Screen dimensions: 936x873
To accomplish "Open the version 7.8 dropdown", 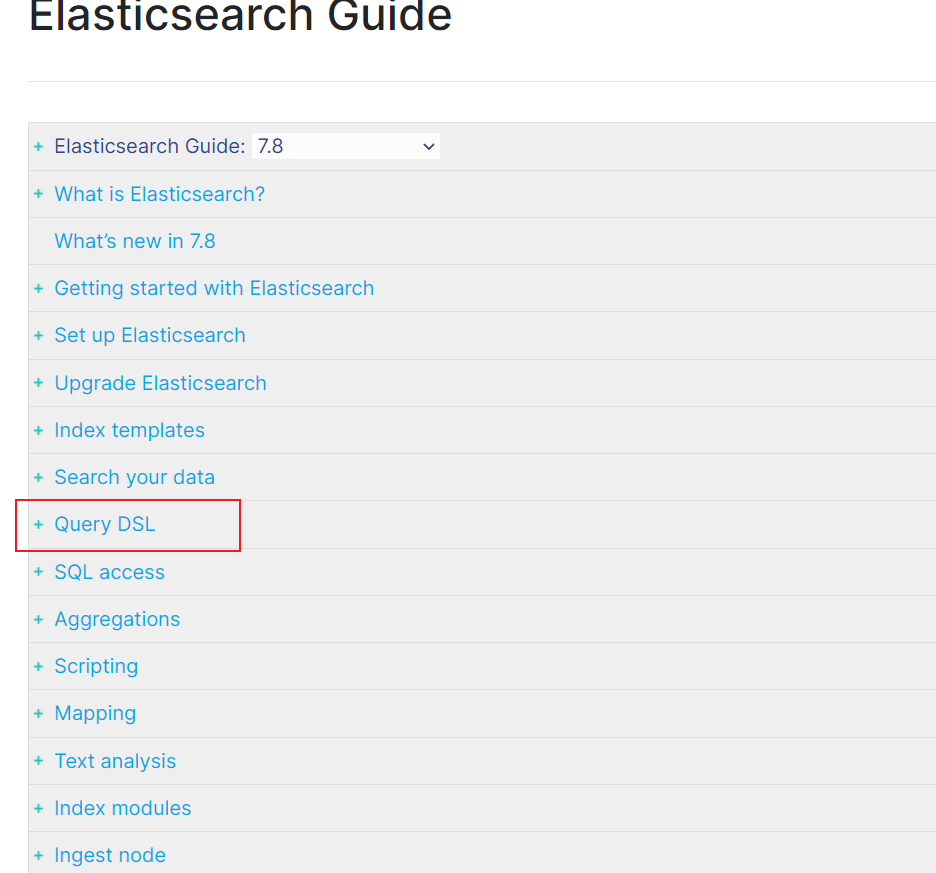I will tap(345, 146).
